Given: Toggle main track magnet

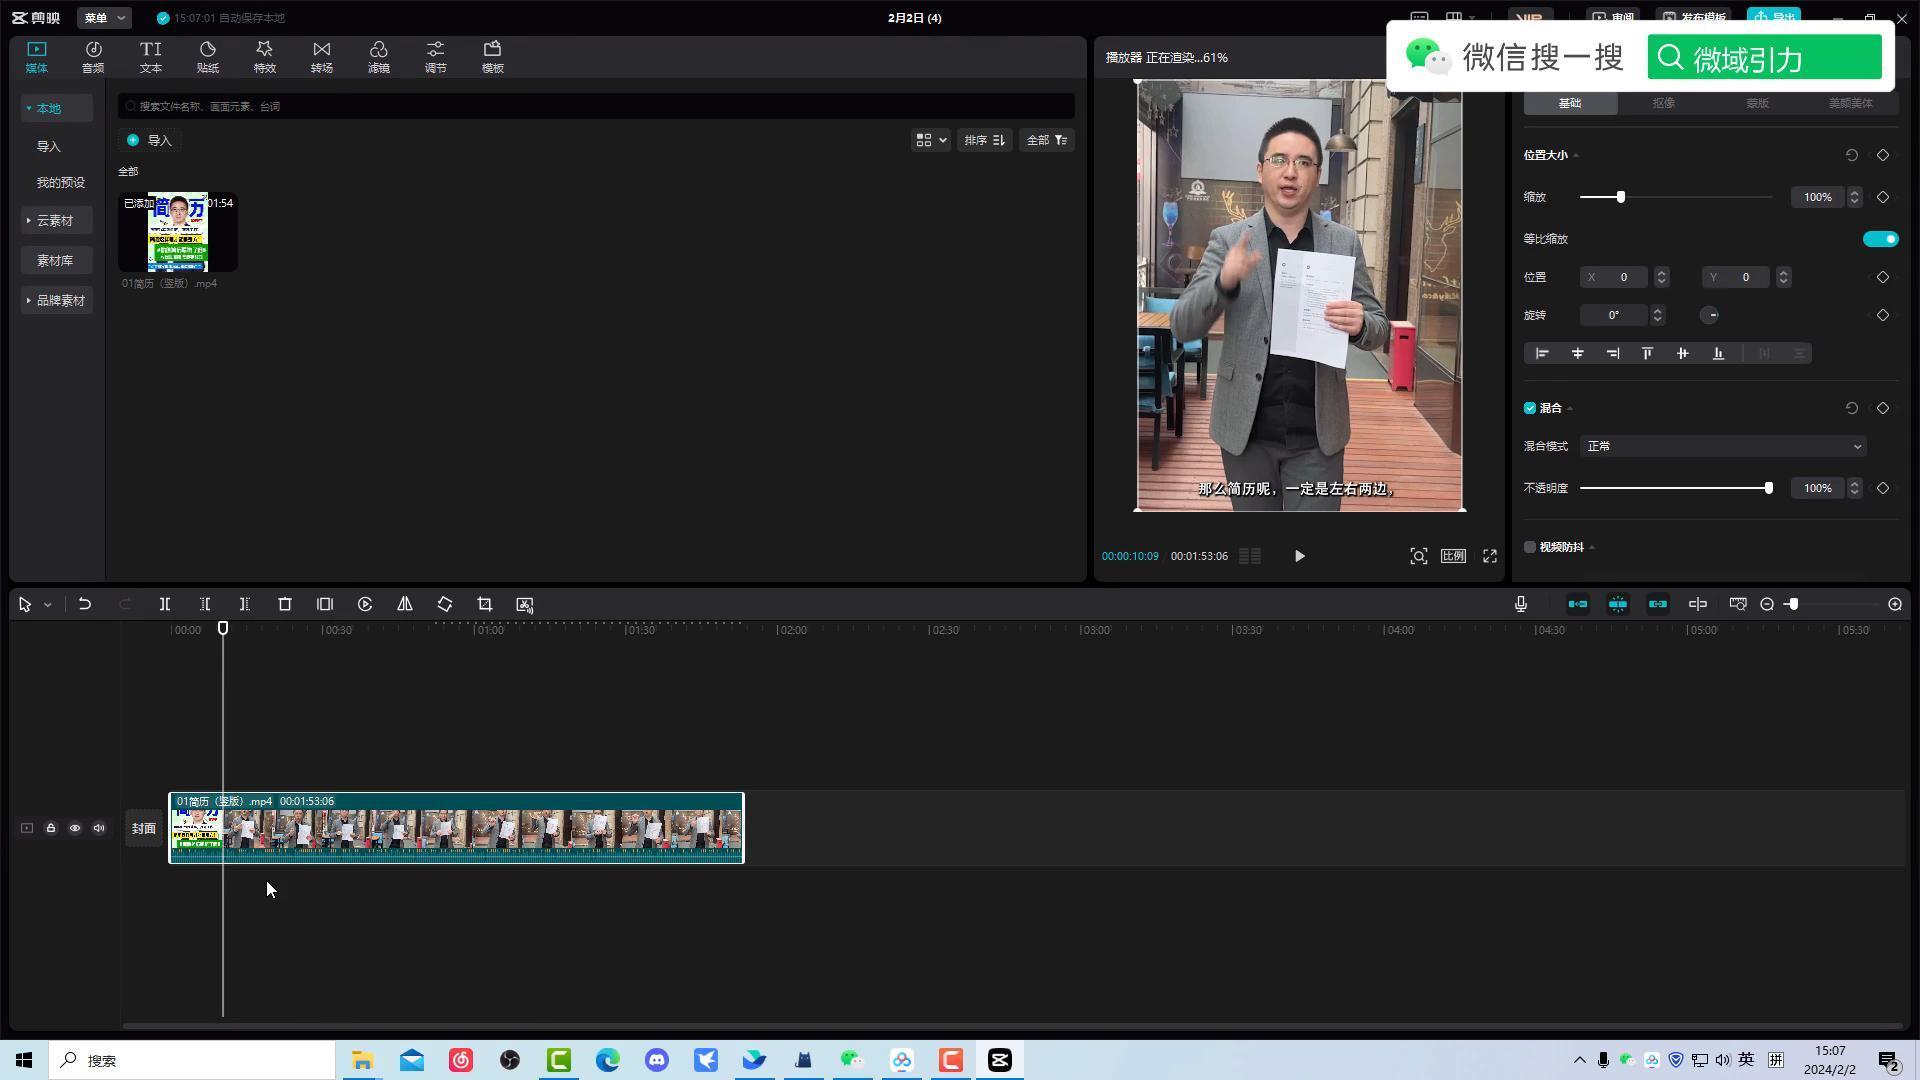Looking at the screenshot, I should point(1578,604).
